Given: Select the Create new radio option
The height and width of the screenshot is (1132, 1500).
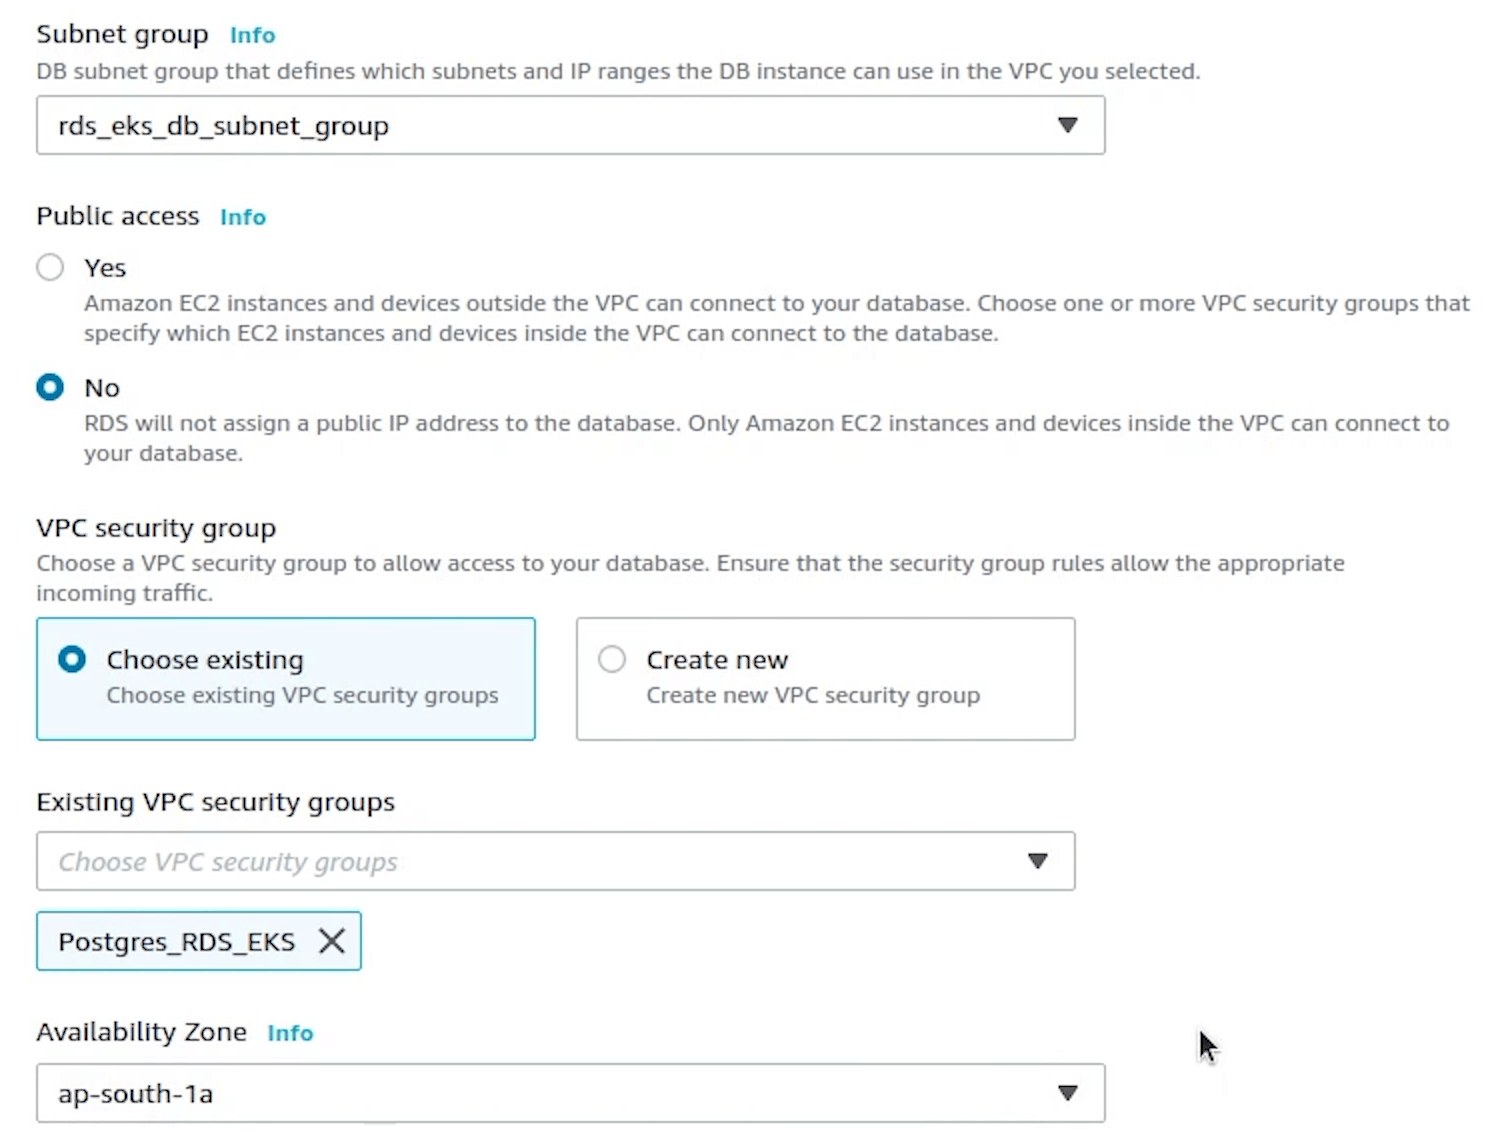Looking at the screenshot, I should [x=612, y=659].
